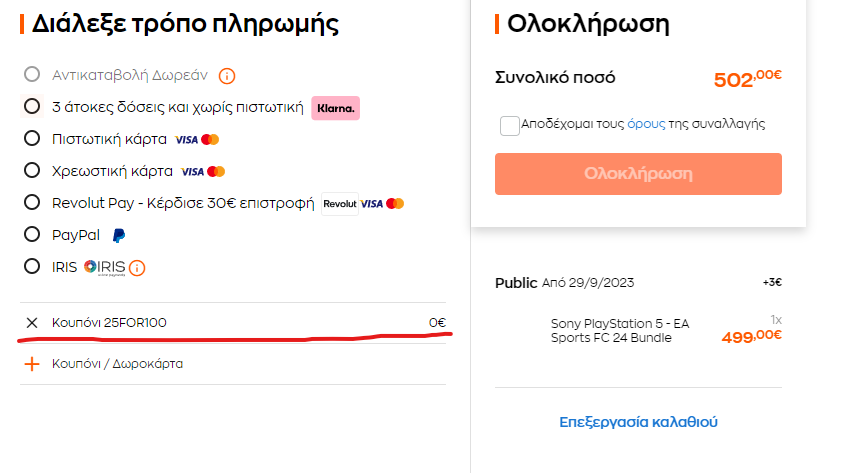
Task: Click Επεξεργασία καλαθιού link
Action: [x=638, y=422]
